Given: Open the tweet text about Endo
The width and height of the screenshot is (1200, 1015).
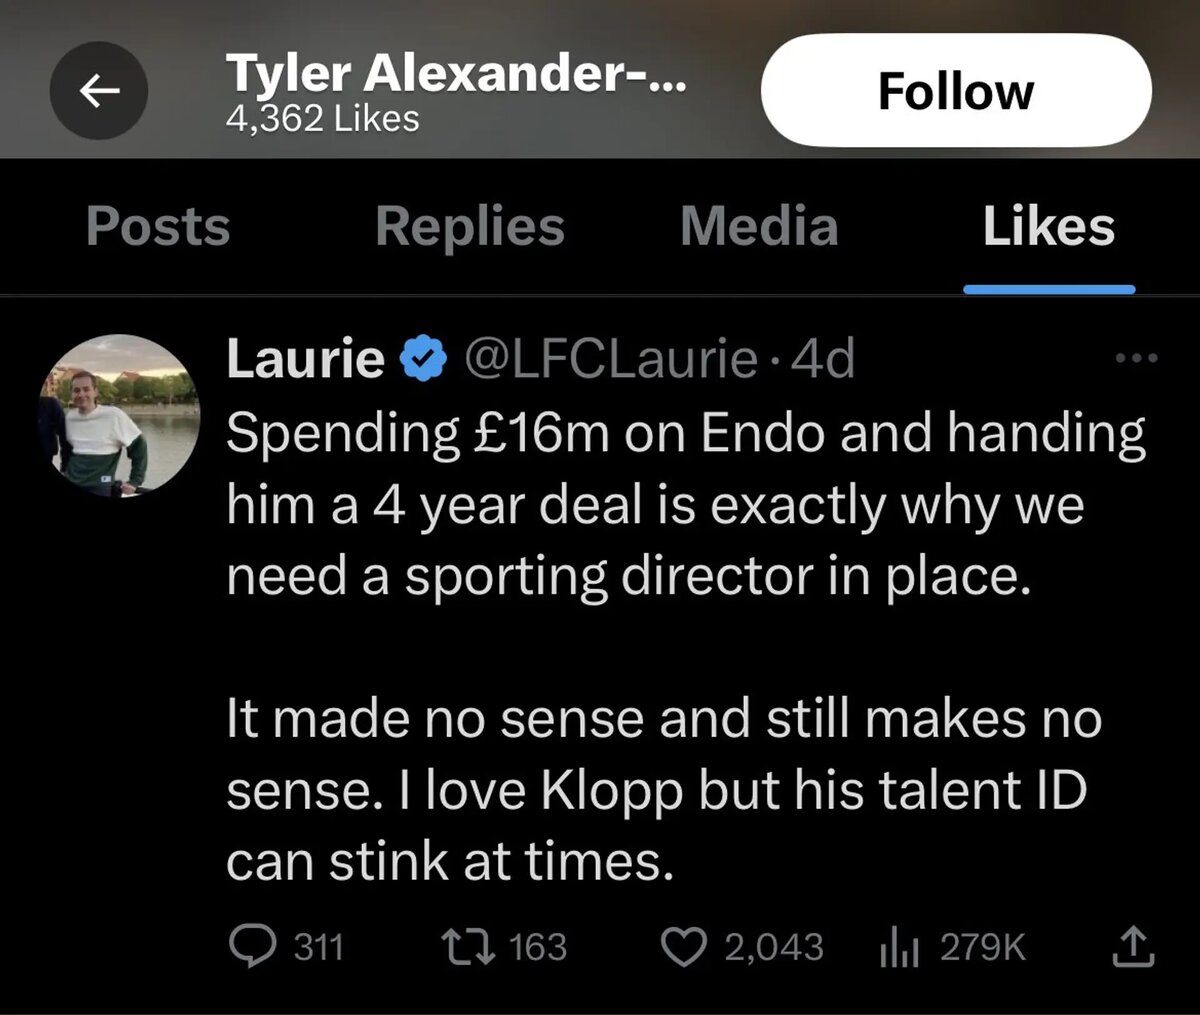Looking at the screenshot, I should click(686, 647).
